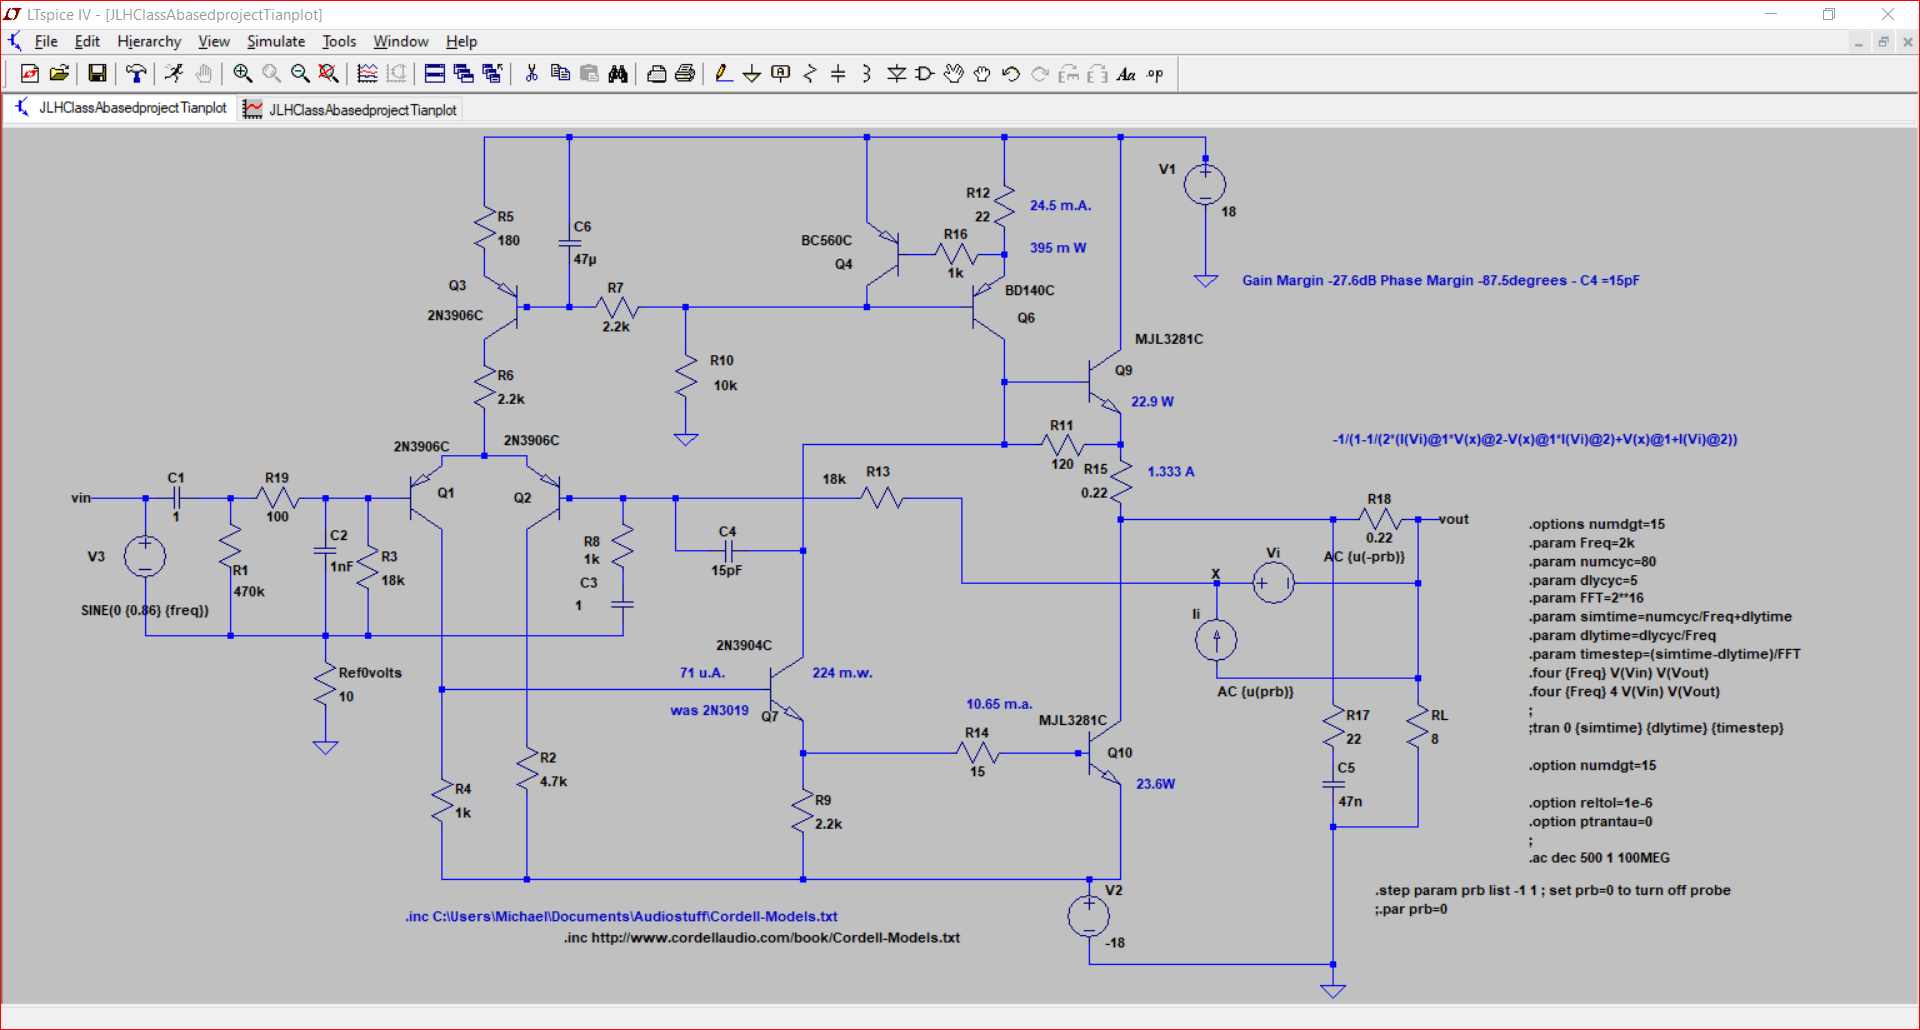Click the V1 voltage source symbol
The image size is (1920, 1030).
(1205, 185)
